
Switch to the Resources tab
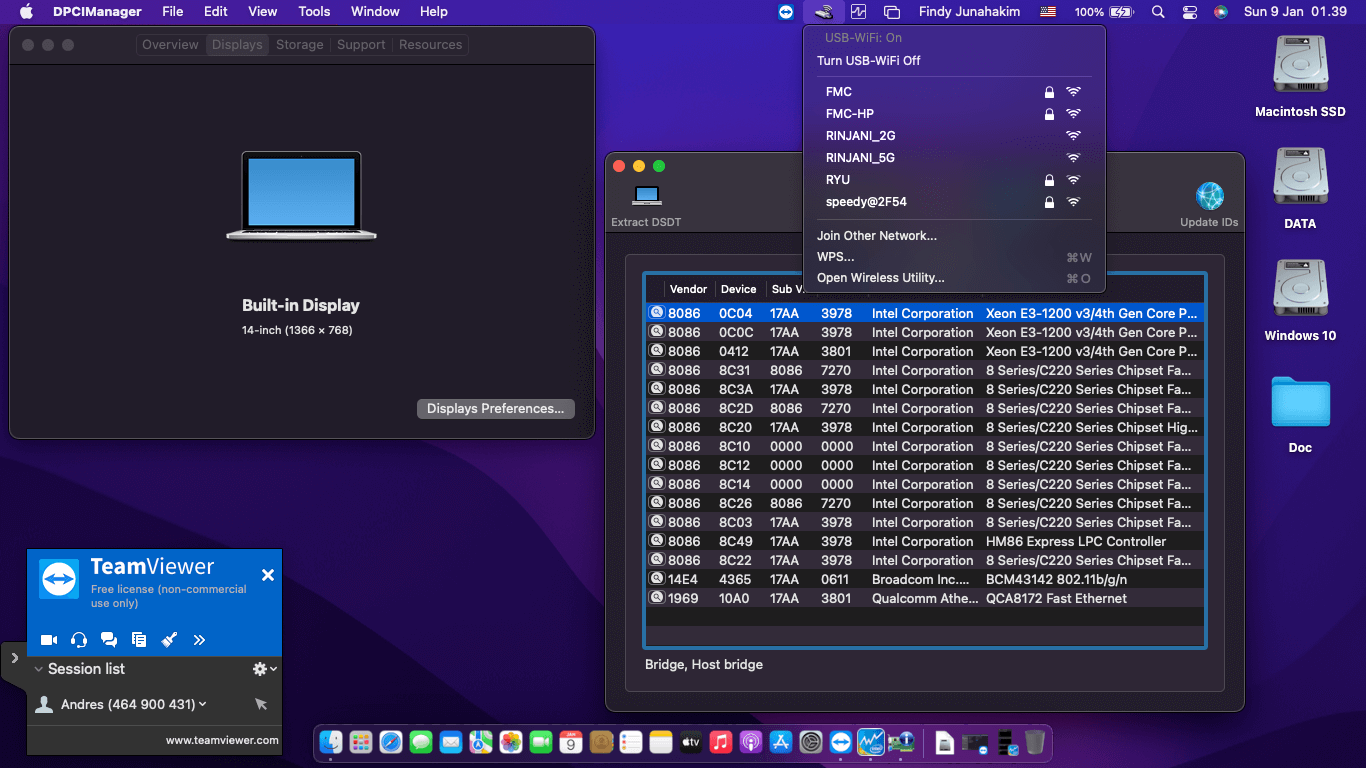(430, 45)
